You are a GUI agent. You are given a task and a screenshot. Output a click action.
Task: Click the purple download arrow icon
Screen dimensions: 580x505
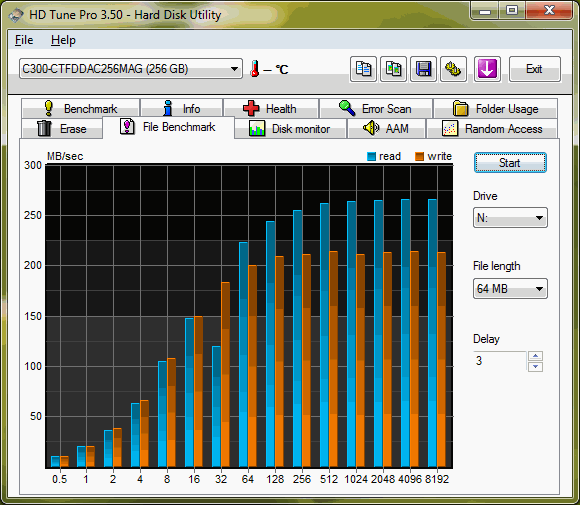[x=487, y=69]
